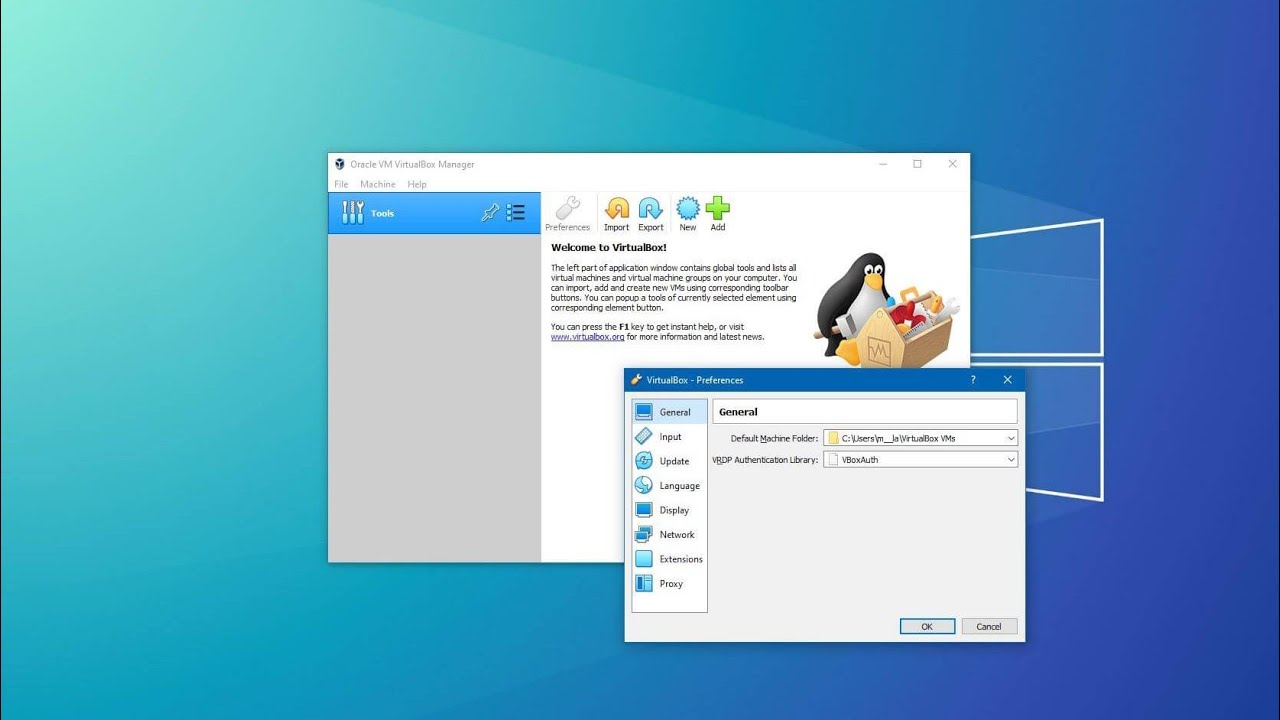Screen dimensions: 1280x720
Task: Follow the www.virtualbox.org link
Action: tap(587, 337)
